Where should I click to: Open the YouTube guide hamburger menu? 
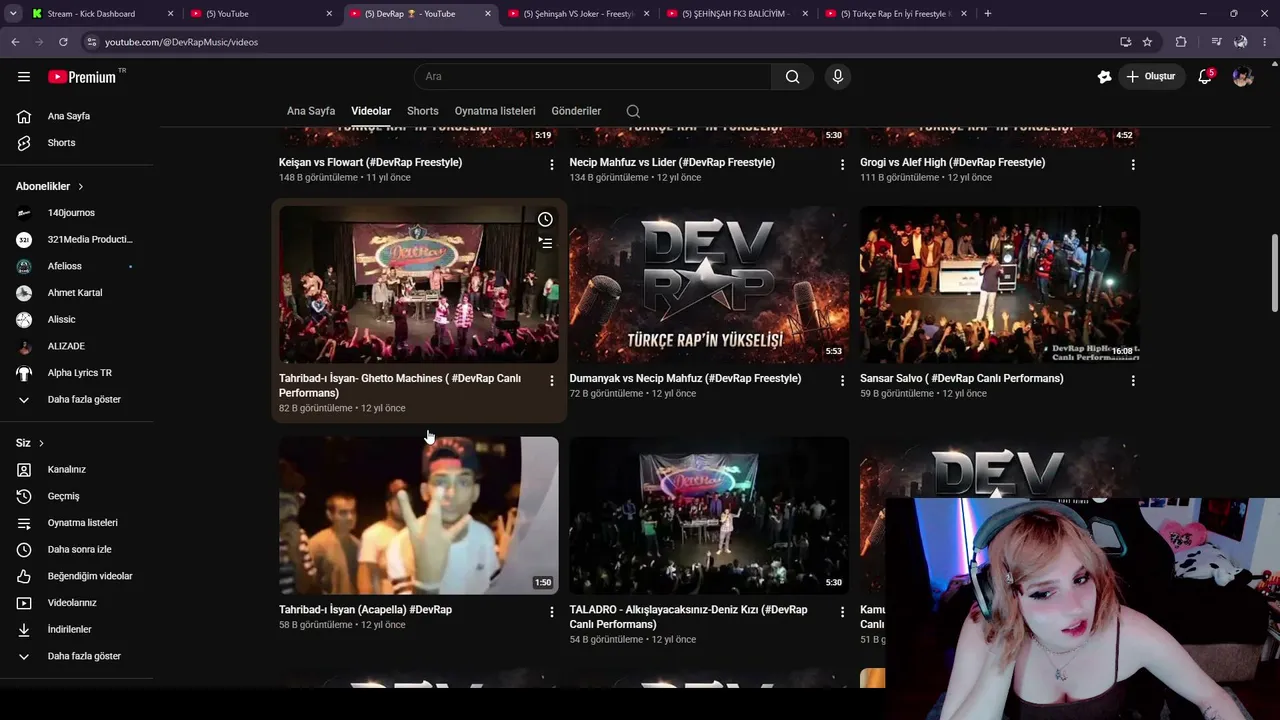(x=24, y=76)
